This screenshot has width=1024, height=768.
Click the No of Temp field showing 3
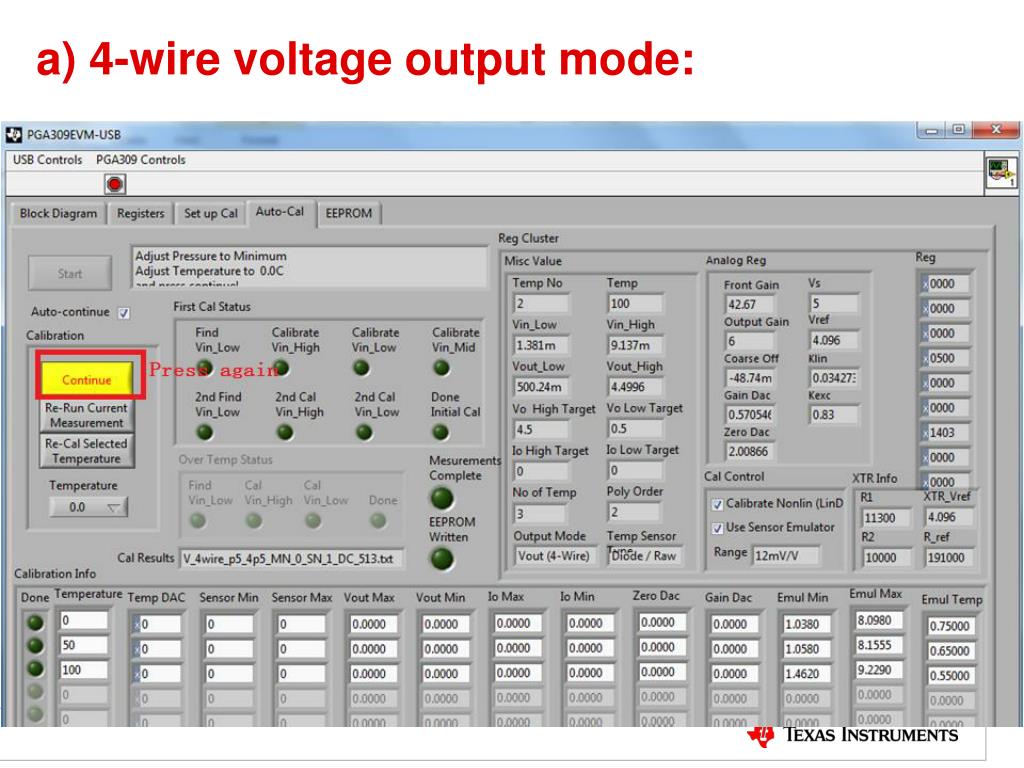541,513
